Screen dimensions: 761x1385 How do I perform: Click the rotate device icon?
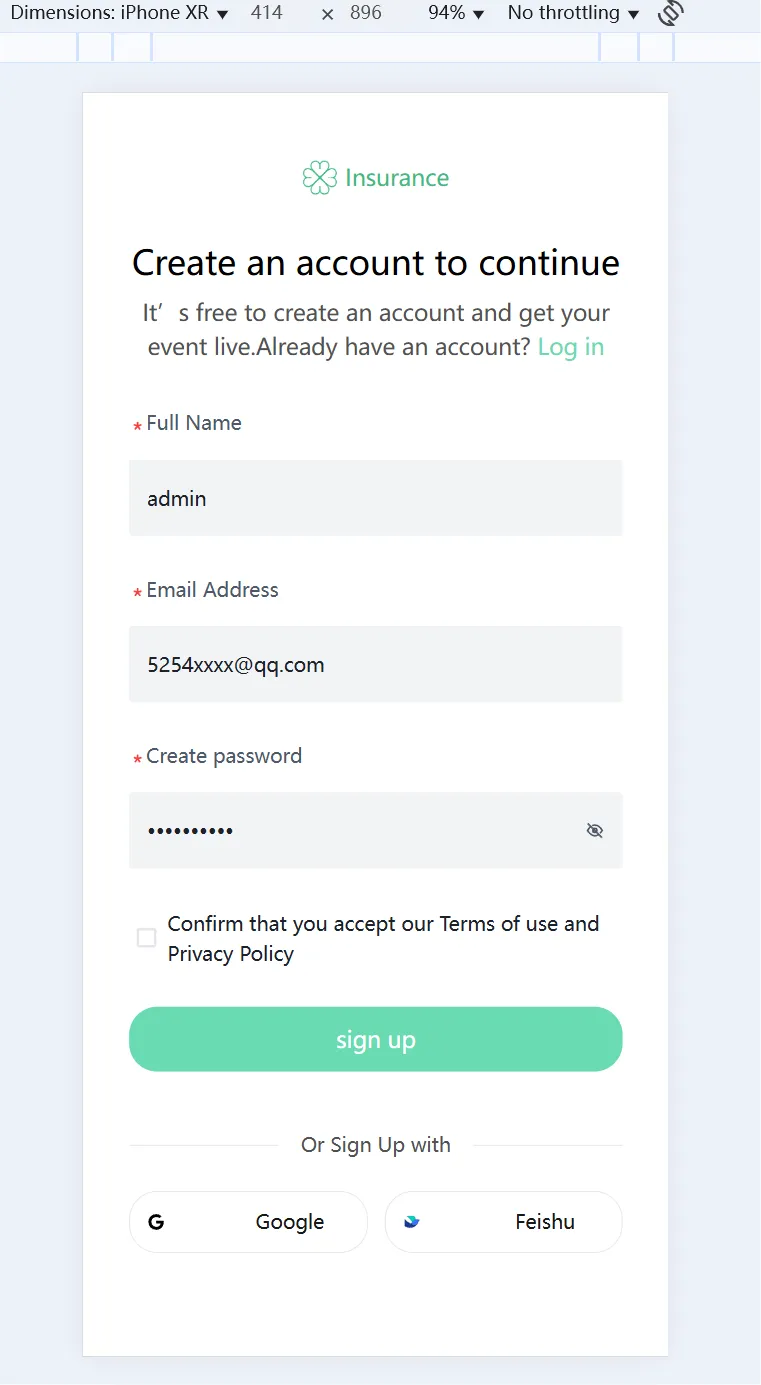point(671,13)
